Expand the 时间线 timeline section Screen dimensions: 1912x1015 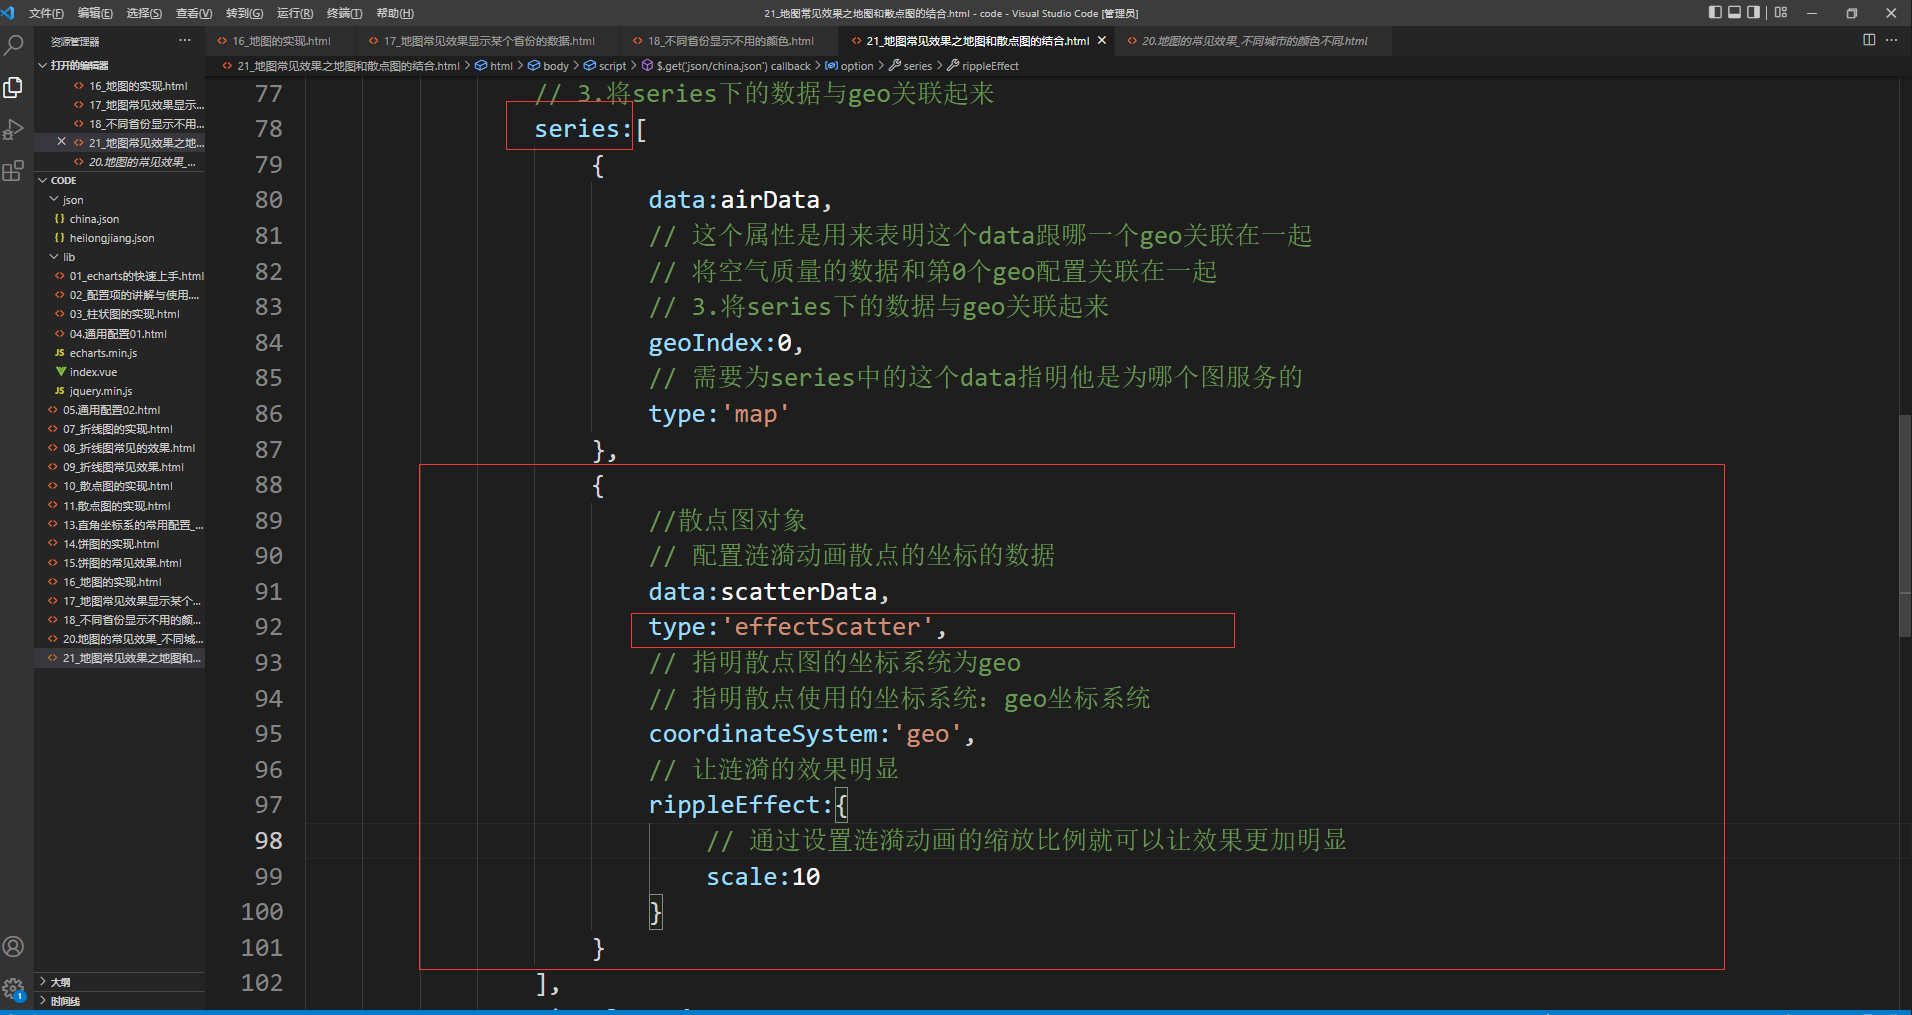point(65,1001)
